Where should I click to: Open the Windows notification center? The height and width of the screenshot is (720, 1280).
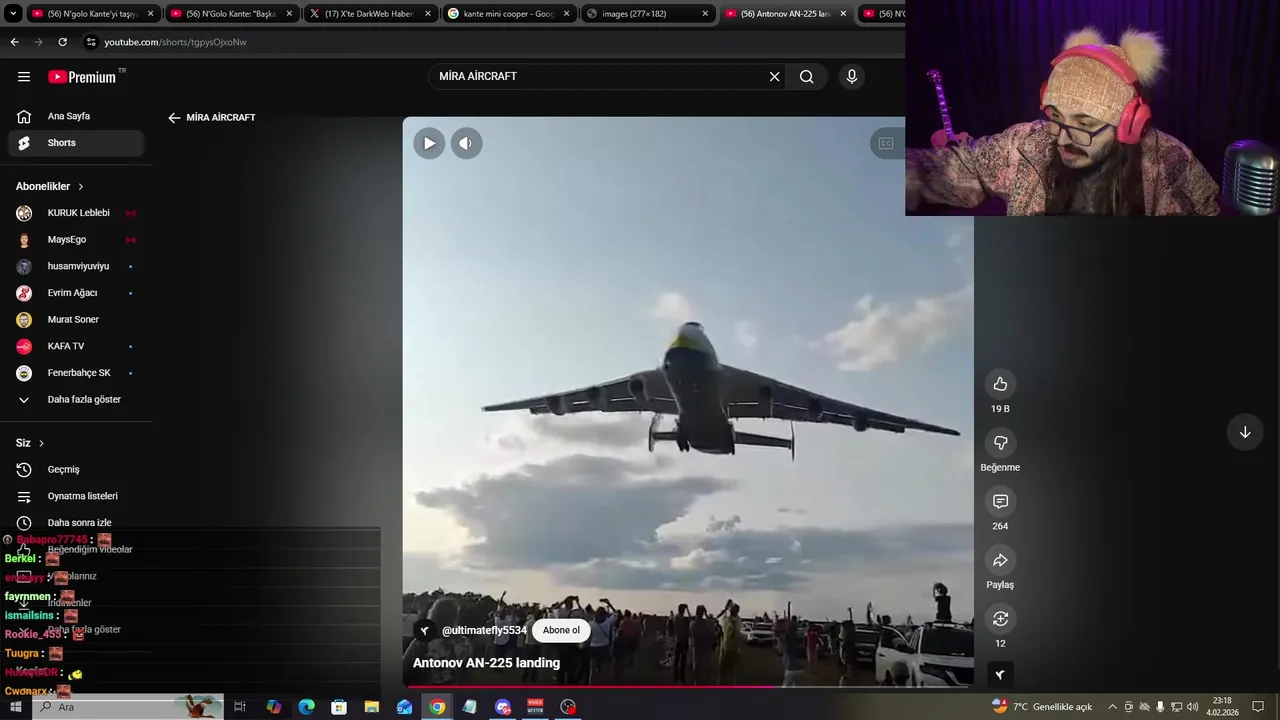pyautogui.click(x=1258, y=707)
